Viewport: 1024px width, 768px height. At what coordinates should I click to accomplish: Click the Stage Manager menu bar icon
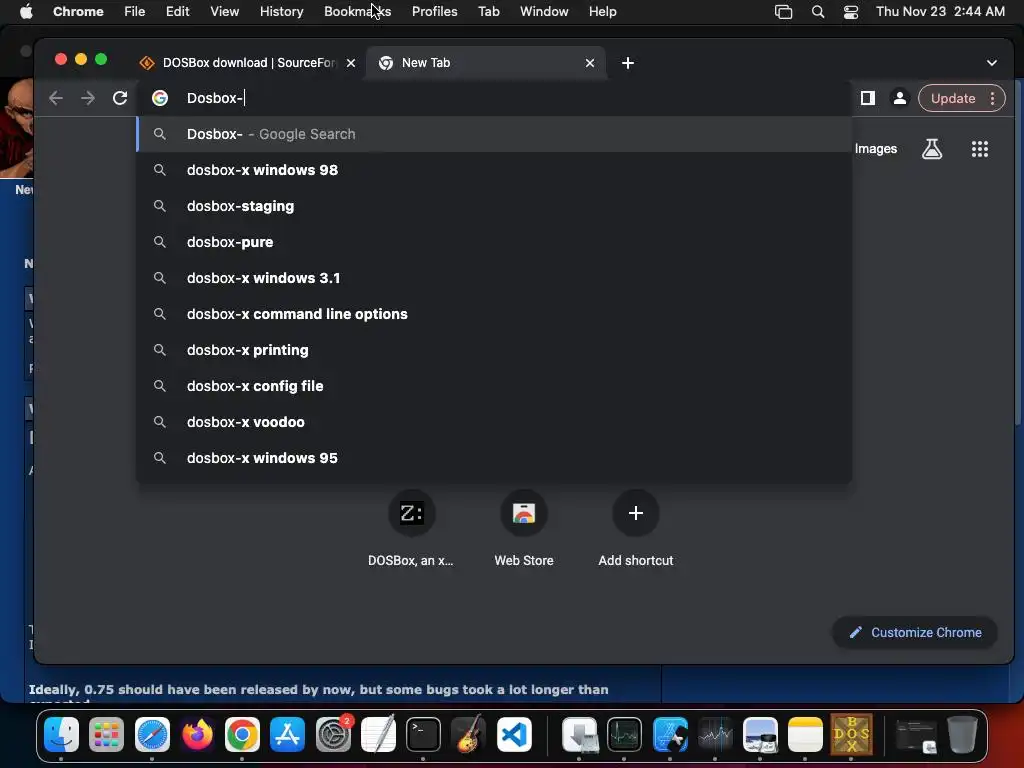pos(783,11)
